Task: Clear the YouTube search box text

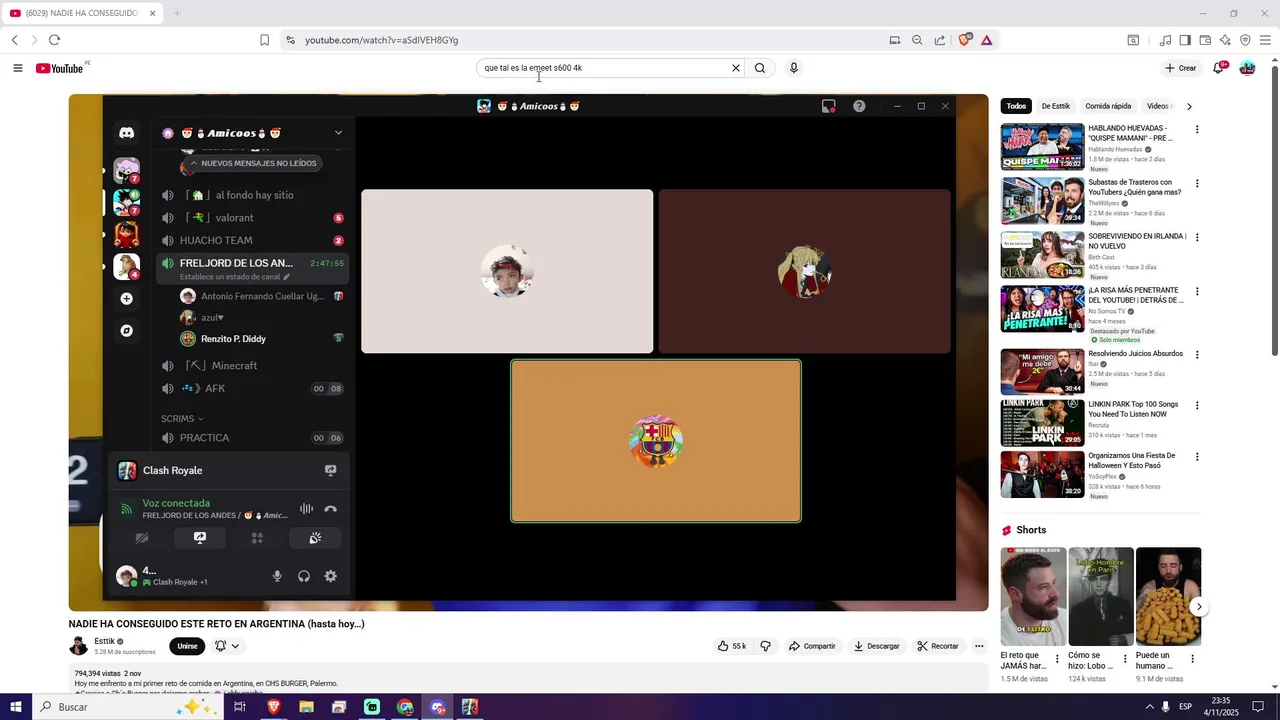Action: 736,68
